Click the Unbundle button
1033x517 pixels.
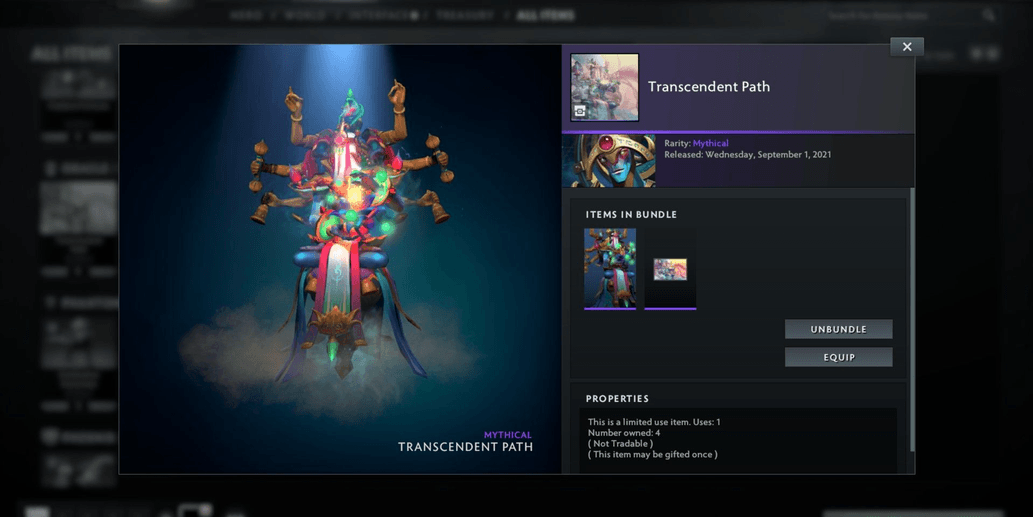pyautogui.click(x=839, y=329)
